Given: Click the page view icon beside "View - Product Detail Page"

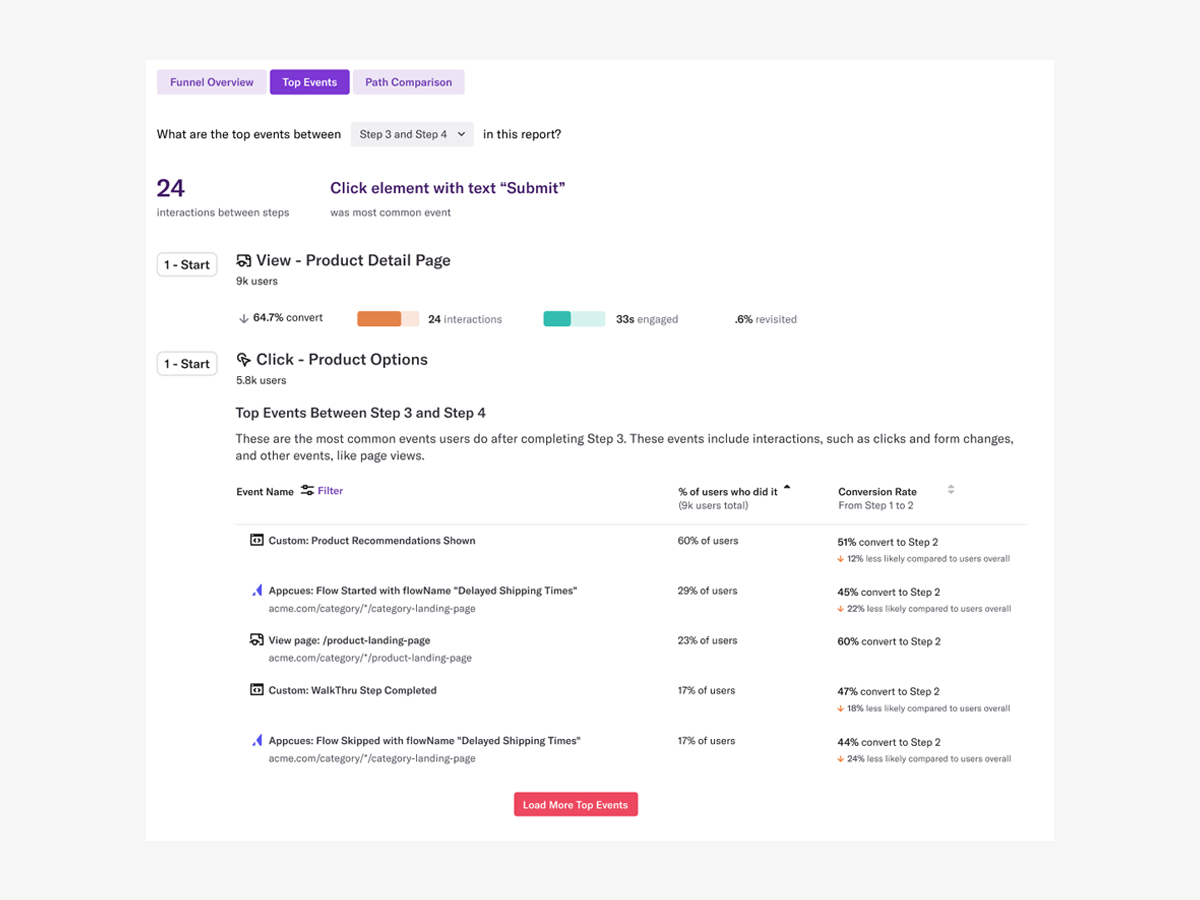Looking at the screenshot, I should click(242, 259).
